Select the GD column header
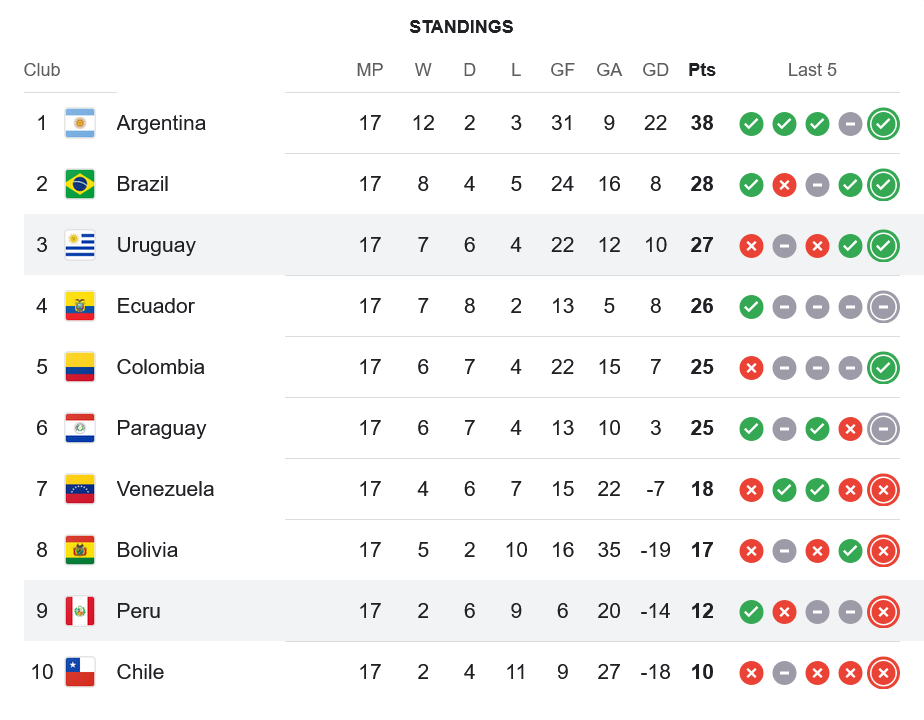This screenshot has height=720, width=924. point(656,70)
